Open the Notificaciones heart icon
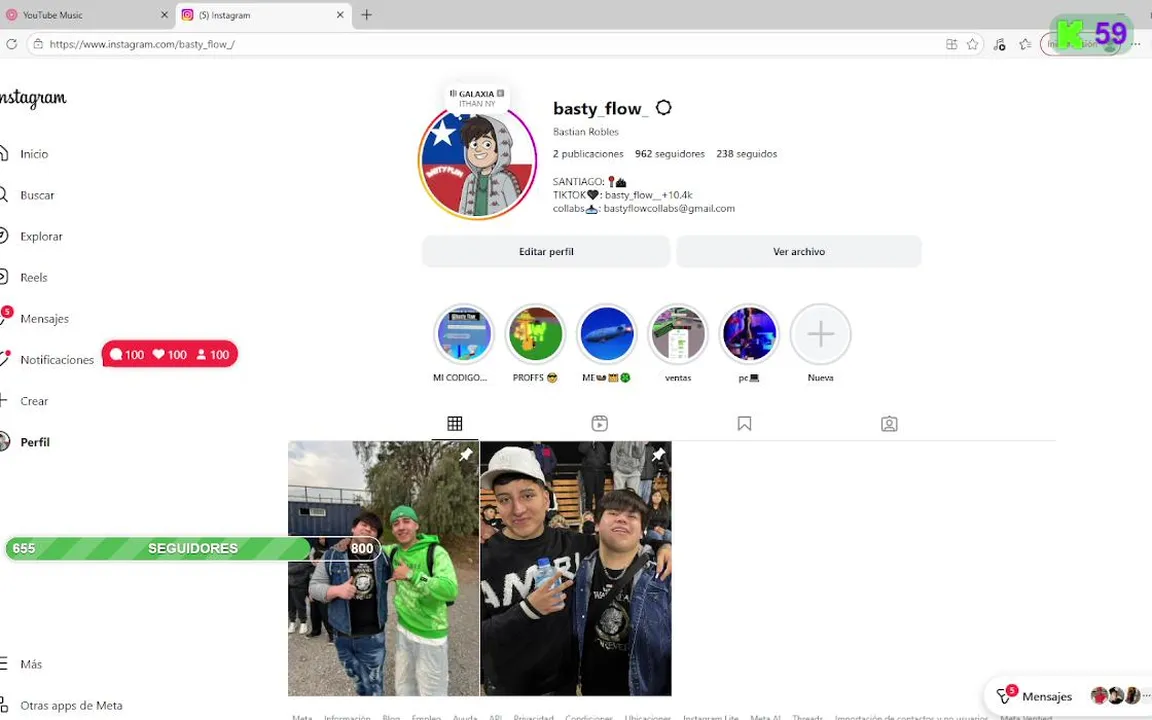 click(4, 359)
